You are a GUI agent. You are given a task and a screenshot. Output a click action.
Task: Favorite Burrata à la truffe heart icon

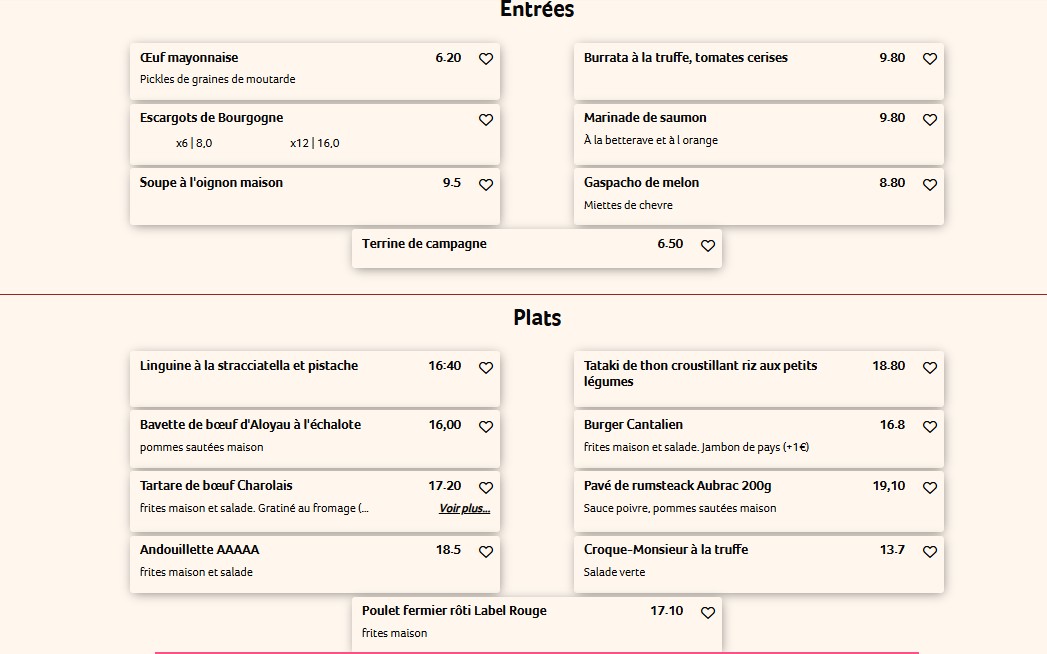tap(929, 59)
